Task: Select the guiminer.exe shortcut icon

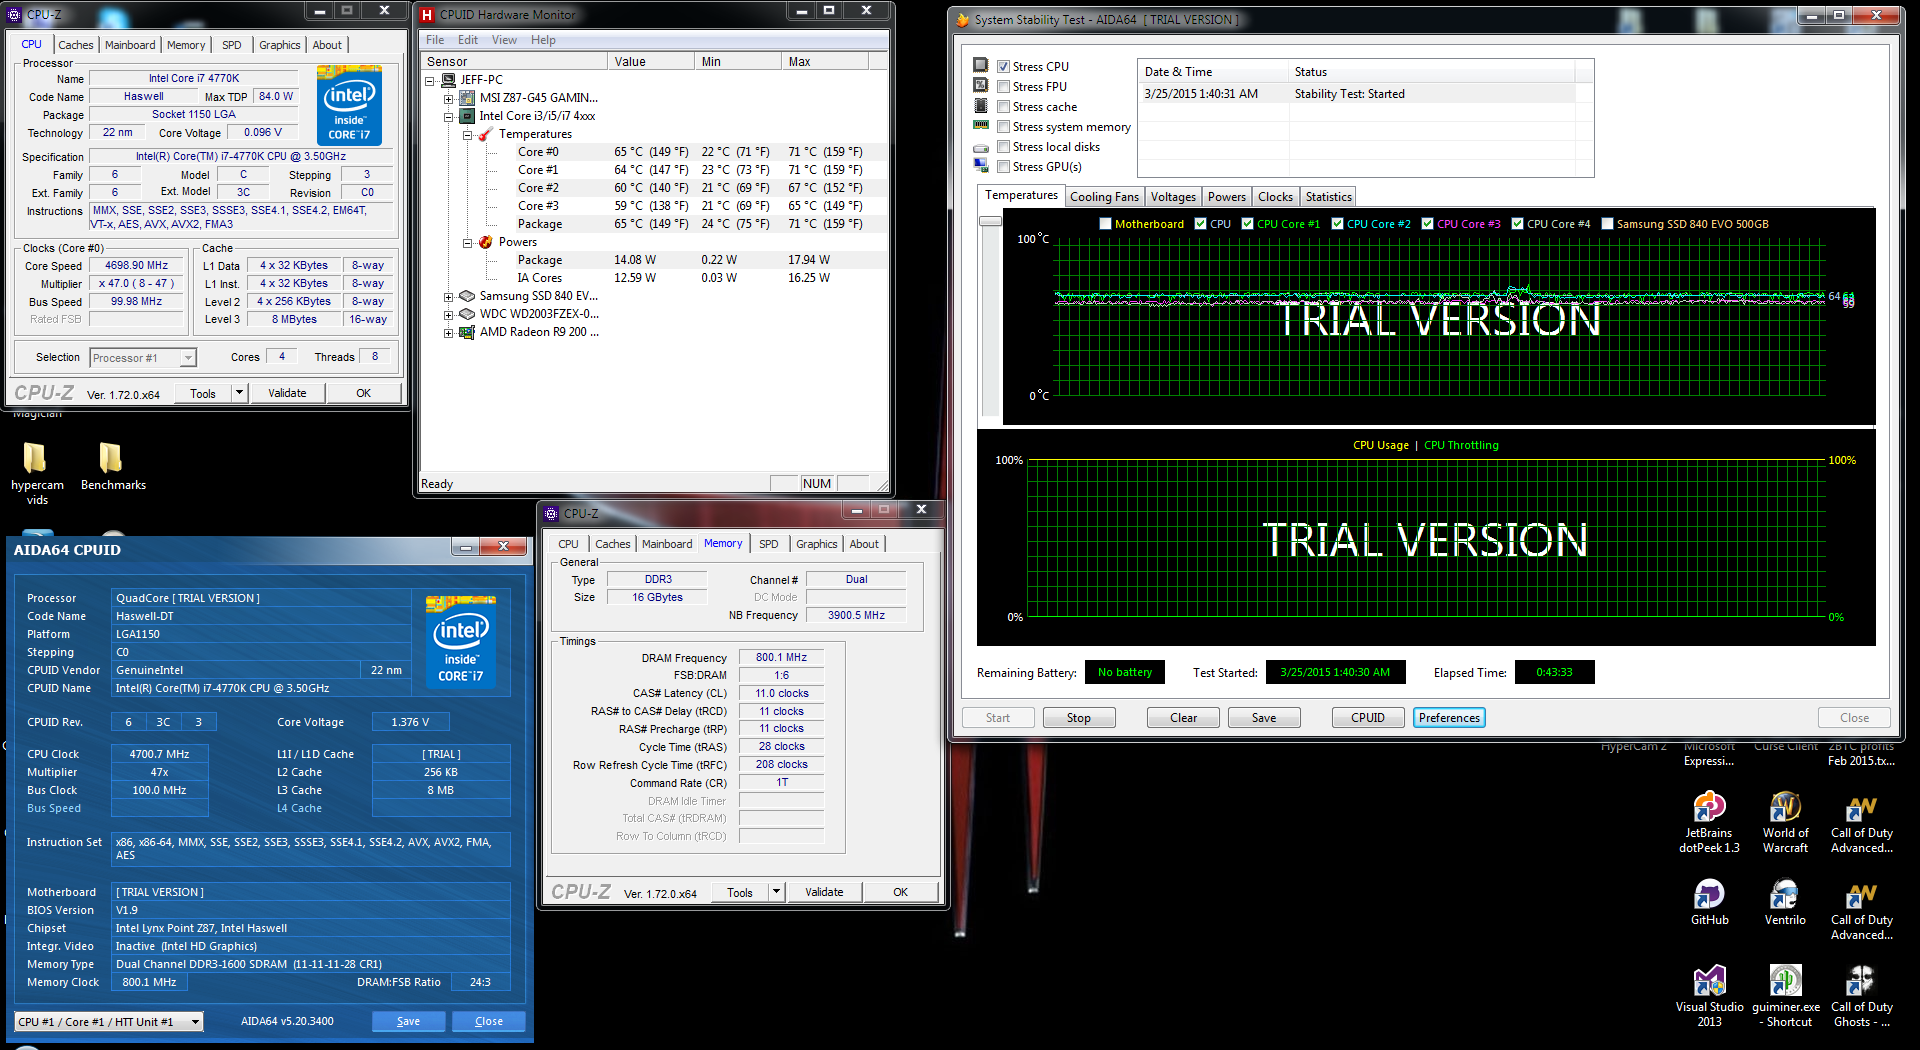Action: pos(1786,996)
